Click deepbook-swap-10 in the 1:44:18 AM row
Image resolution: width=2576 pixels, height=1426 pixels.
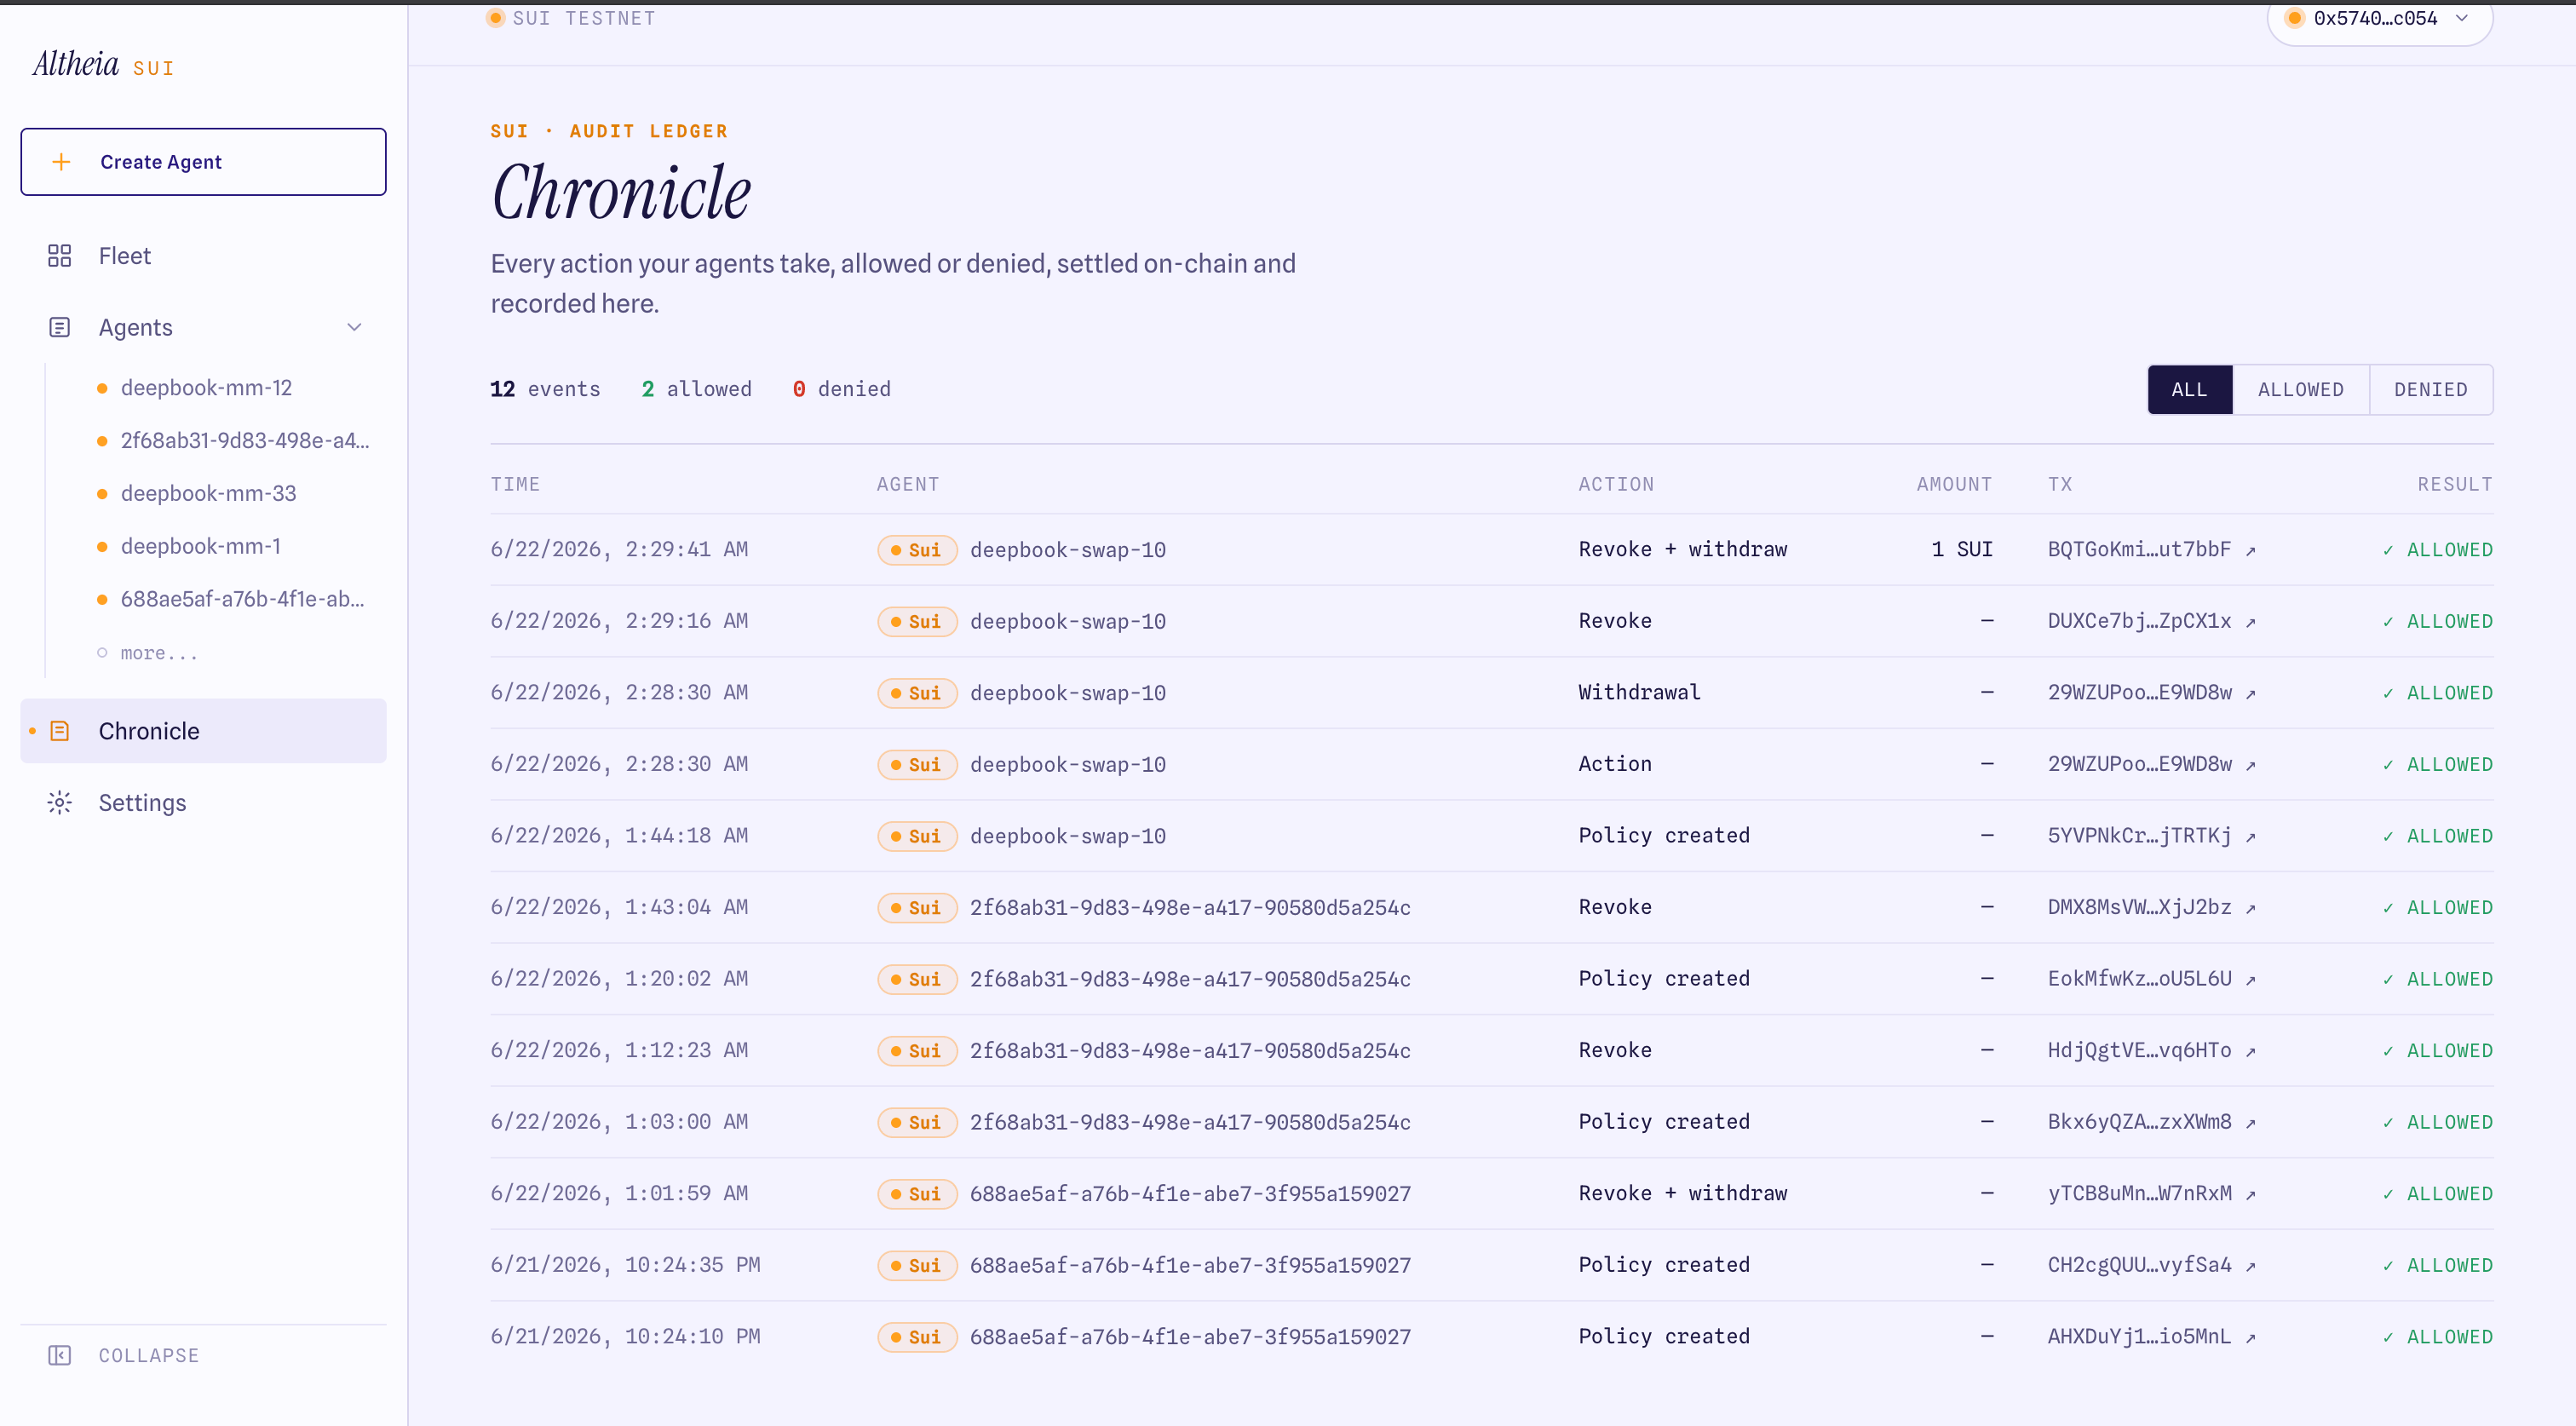pos(1068,836)
